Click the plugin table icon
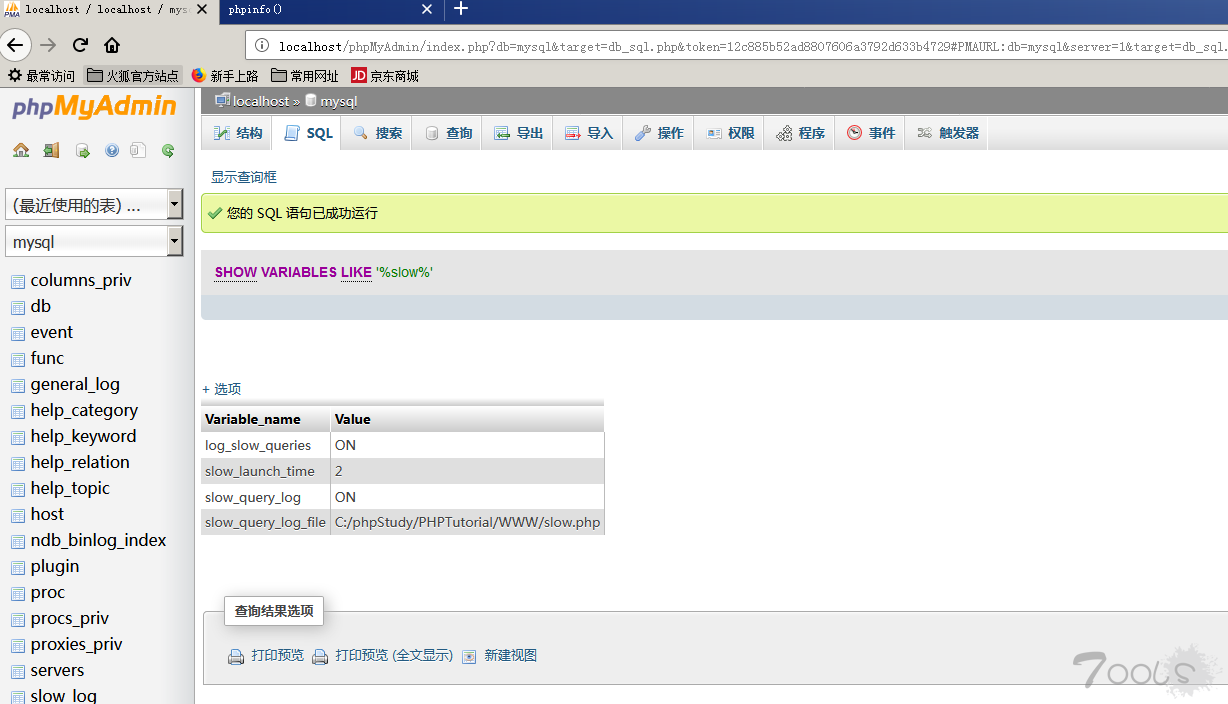The width and height of the screenshot is (1228, 704). (x=18, y=568)
